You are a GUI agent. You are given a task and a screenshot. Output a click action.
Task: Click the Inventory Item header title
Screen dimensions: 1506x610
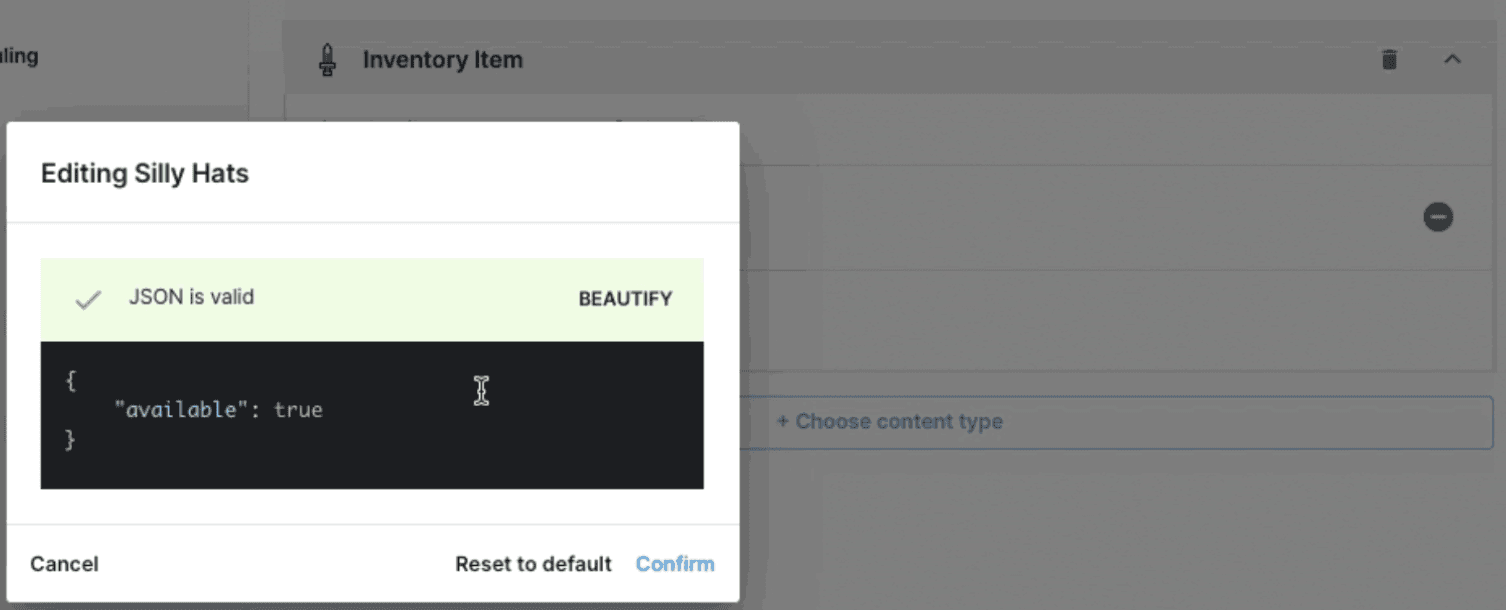442,60
